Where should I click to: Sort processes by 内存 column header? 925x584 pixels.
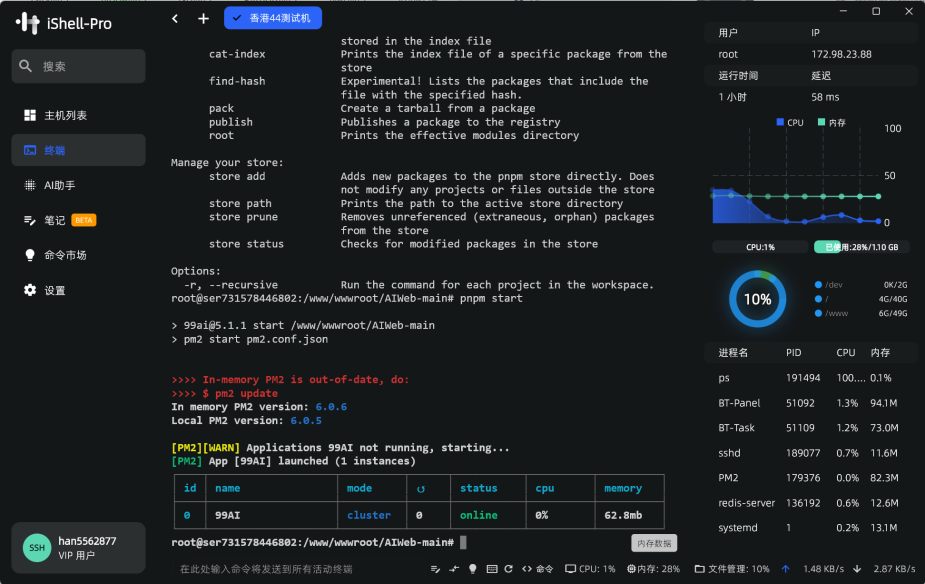point(880,353)
